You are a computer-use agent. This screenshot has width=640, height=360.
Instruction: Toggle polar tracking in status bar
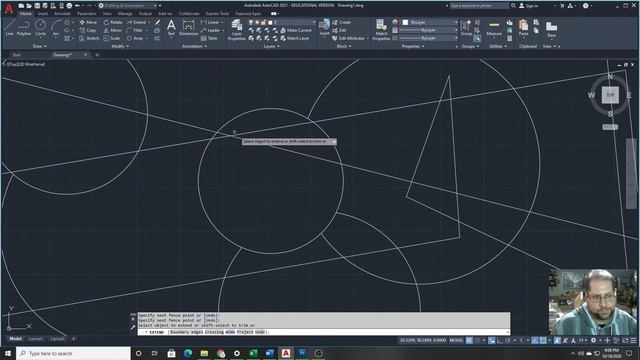point(508,340)
